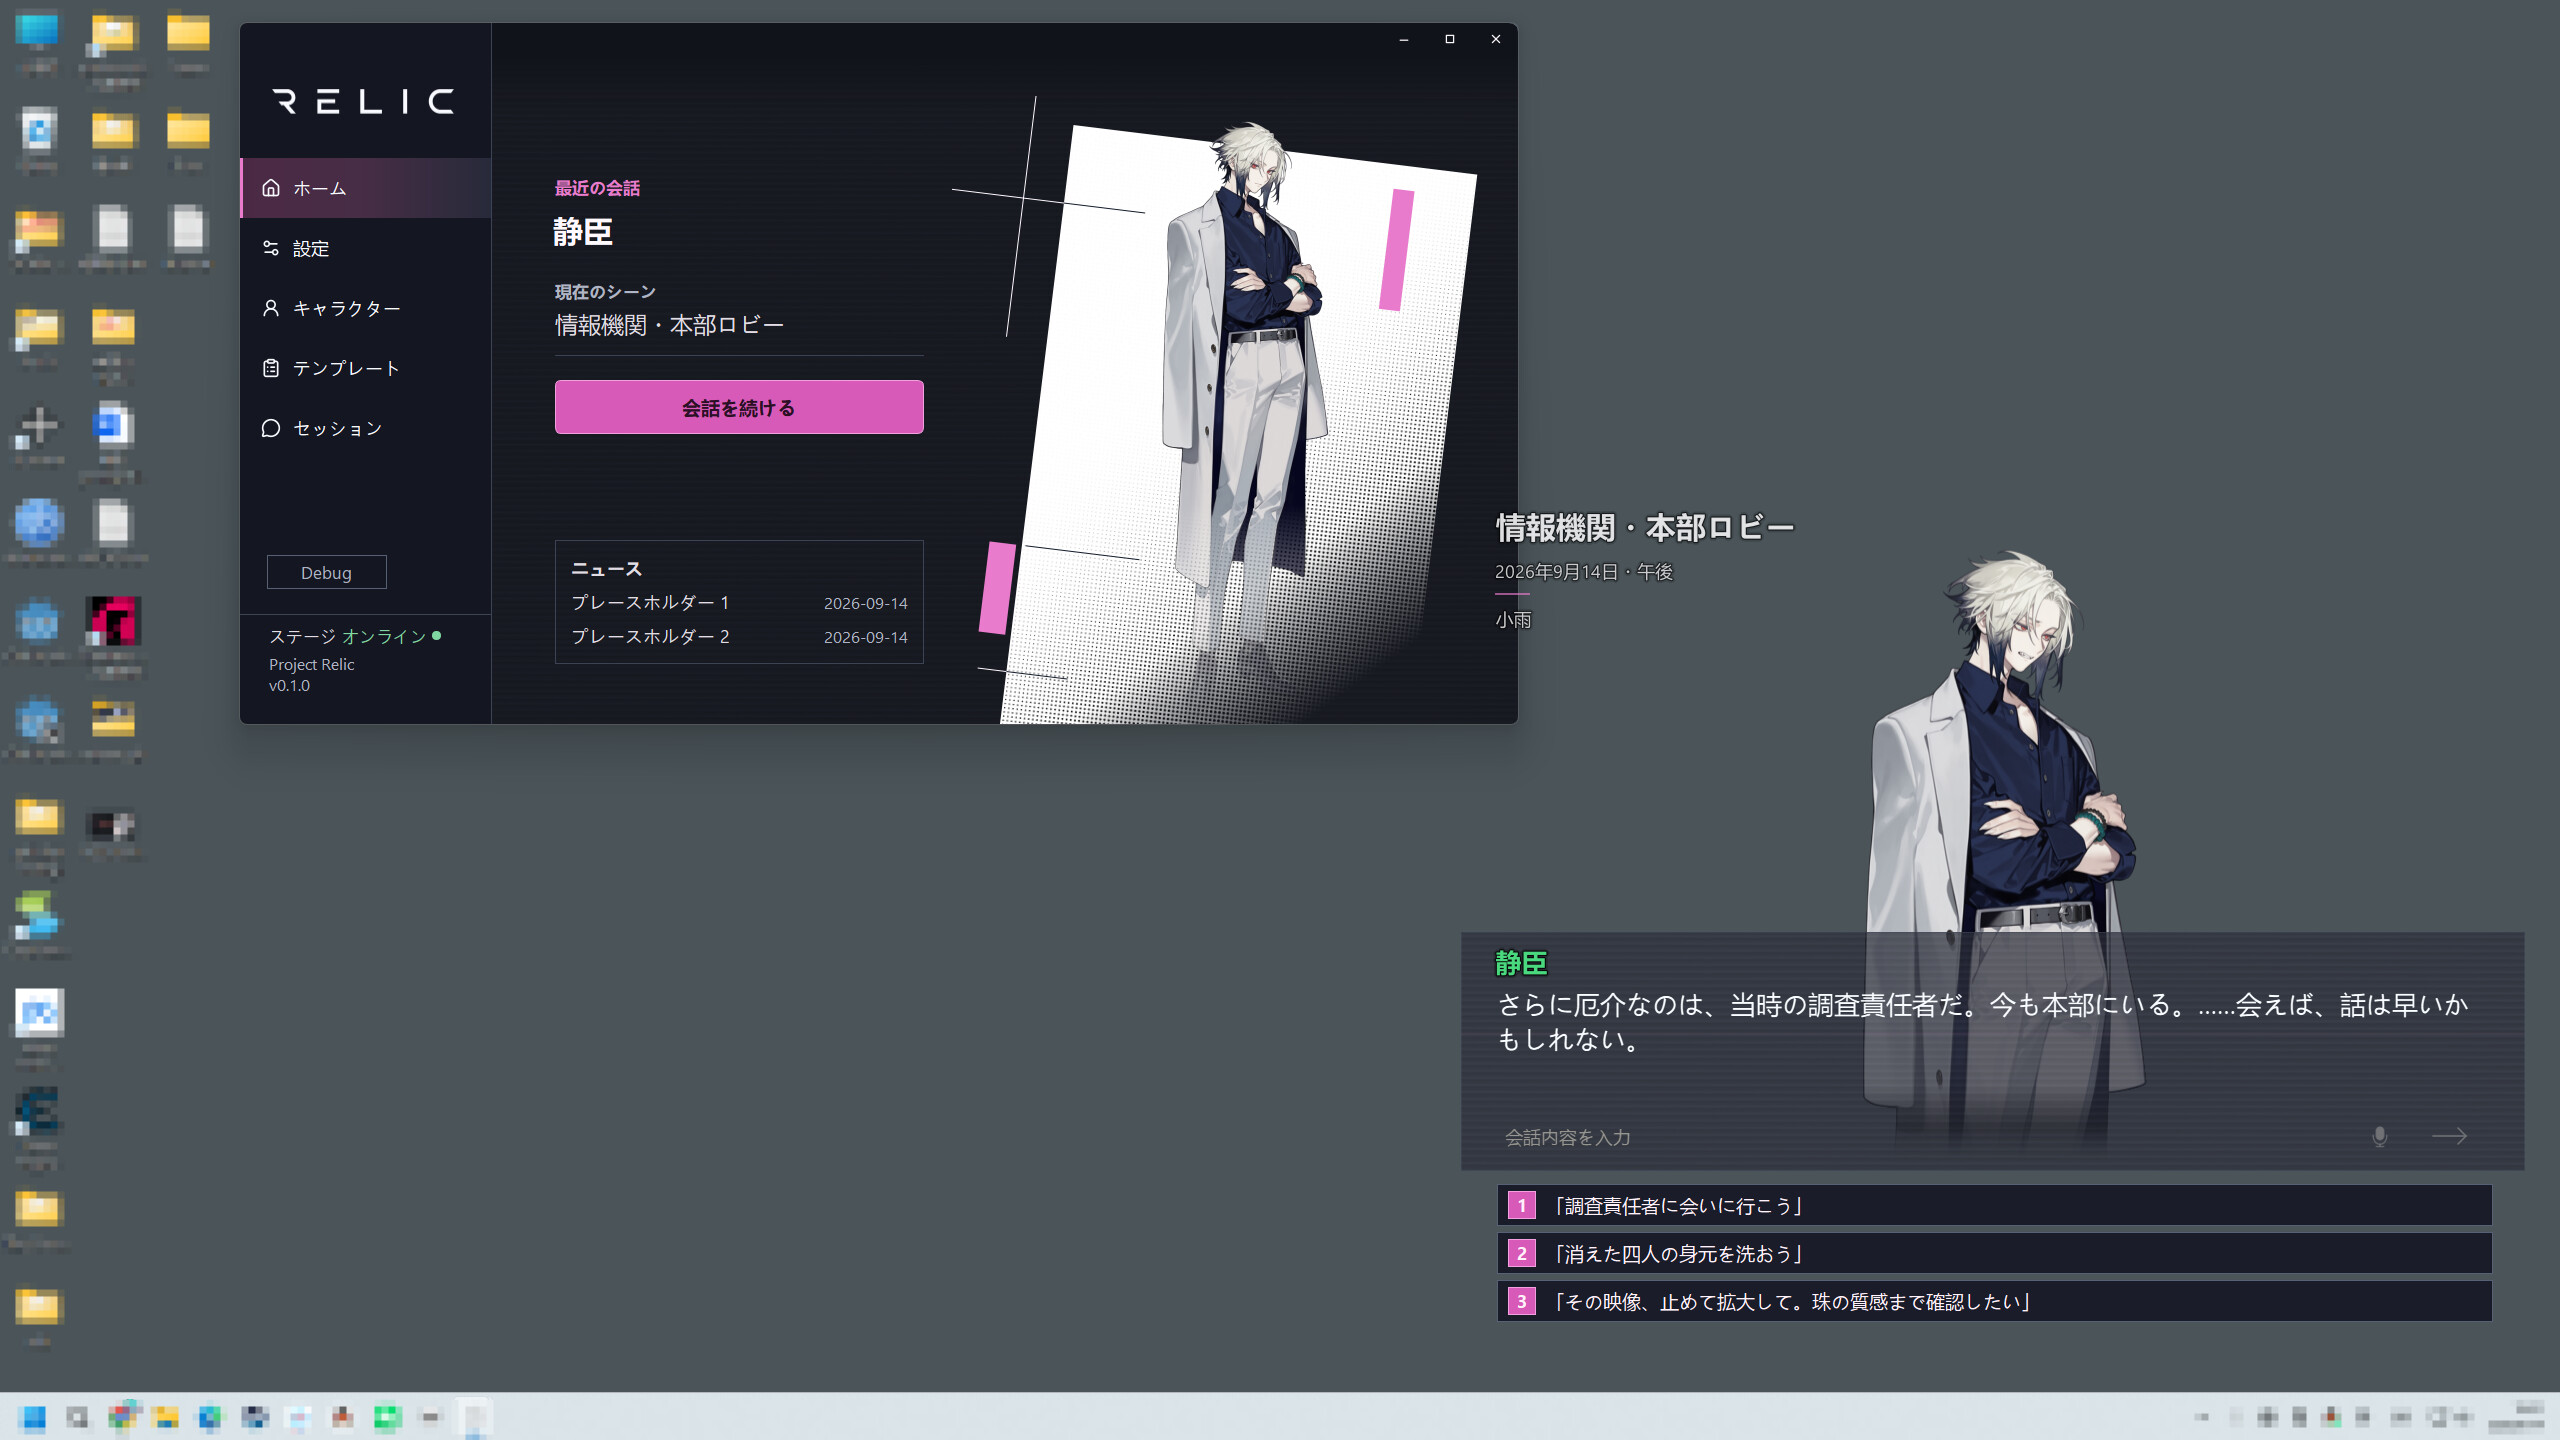Choose option 3 about enlarging the footage
The image size is (2560, 1440).
point(1994,1301)
